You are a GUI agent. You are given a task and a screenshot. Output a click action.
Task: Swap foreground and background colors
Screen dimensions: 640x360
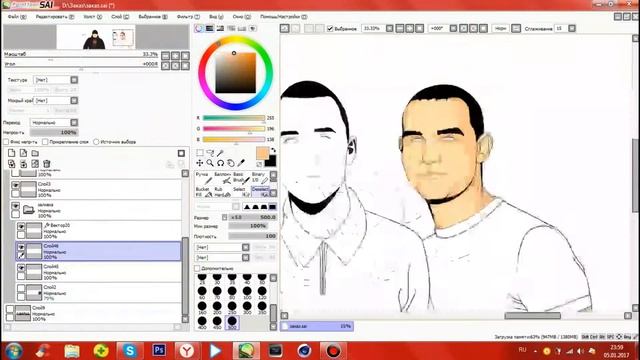click(x=273, y=150)
